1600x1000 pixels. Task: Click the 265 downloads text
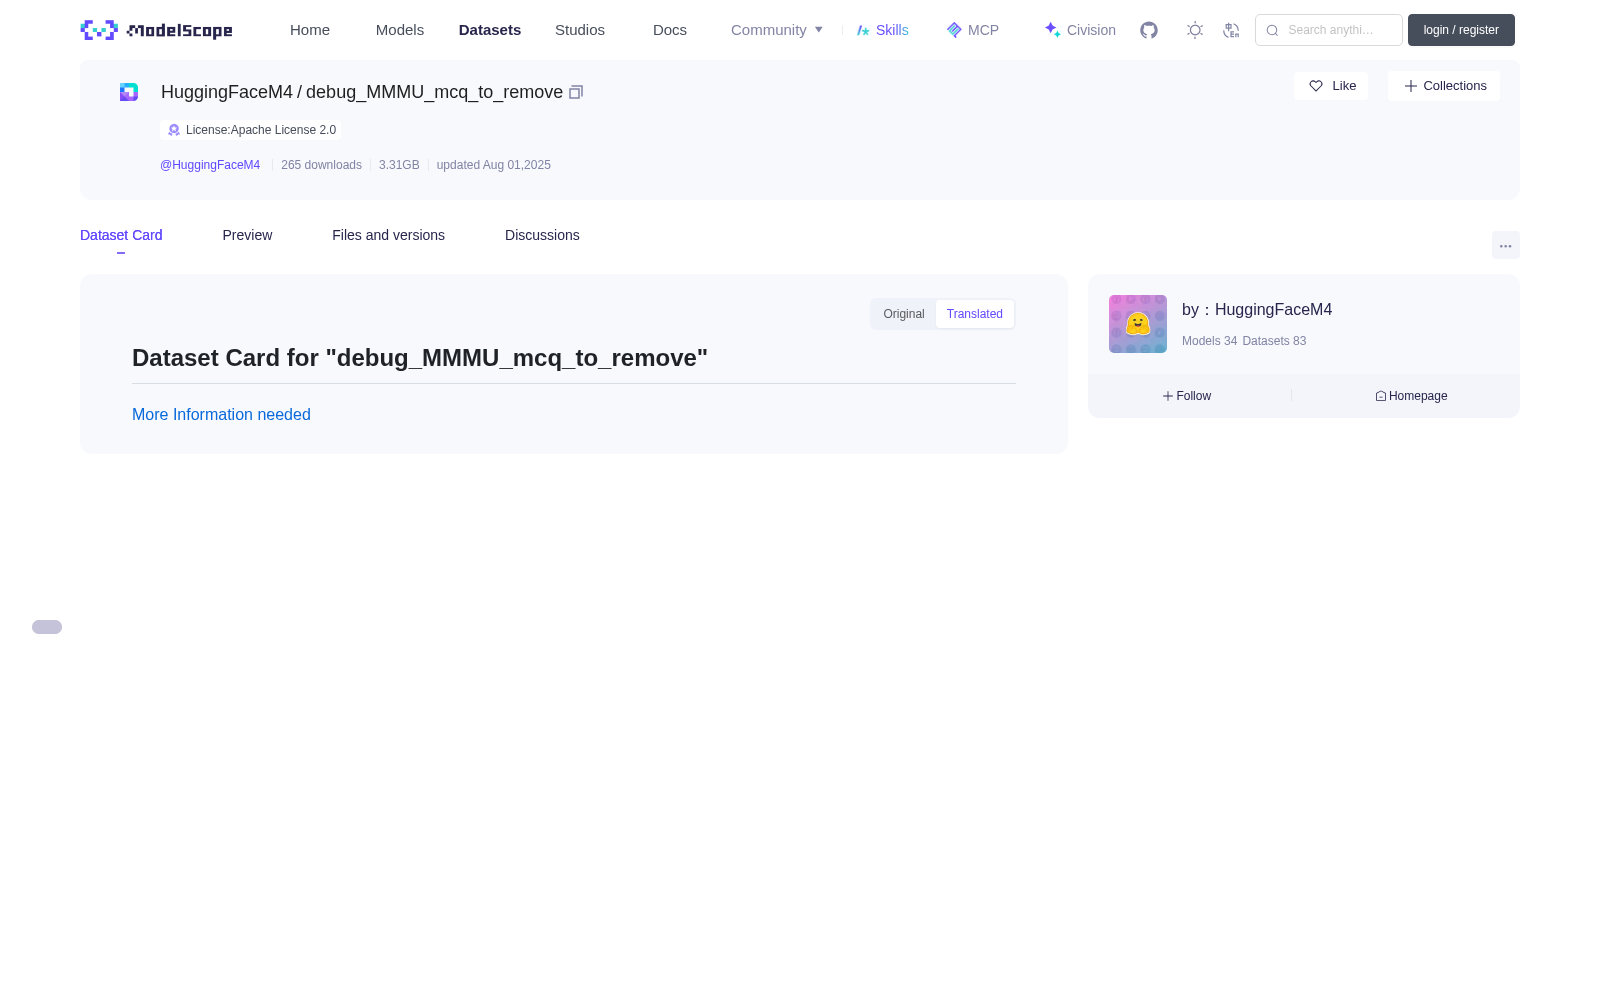(x=321, y=165)
